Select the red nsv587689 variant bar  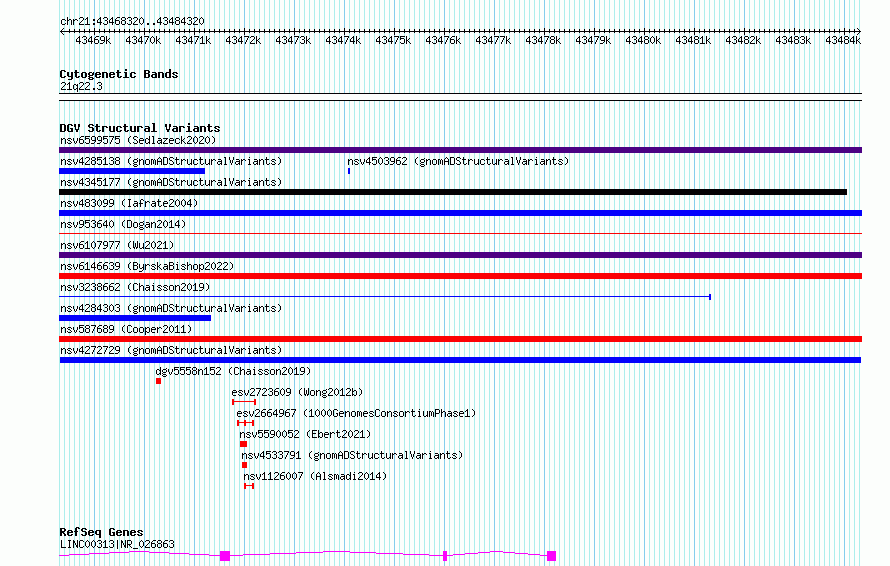coord(460,339)
